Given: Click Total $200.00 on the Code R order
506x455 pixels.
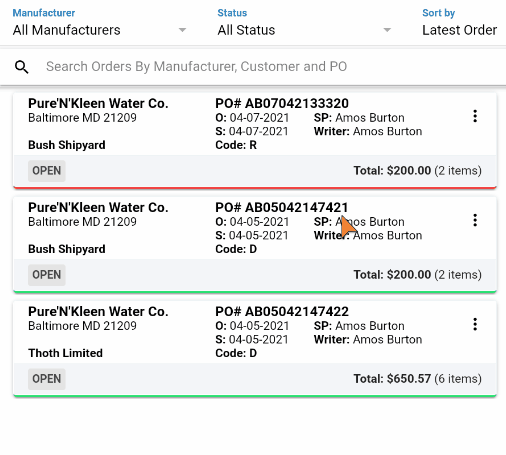Looking at the screenshot, I should (x=392, y=171).
